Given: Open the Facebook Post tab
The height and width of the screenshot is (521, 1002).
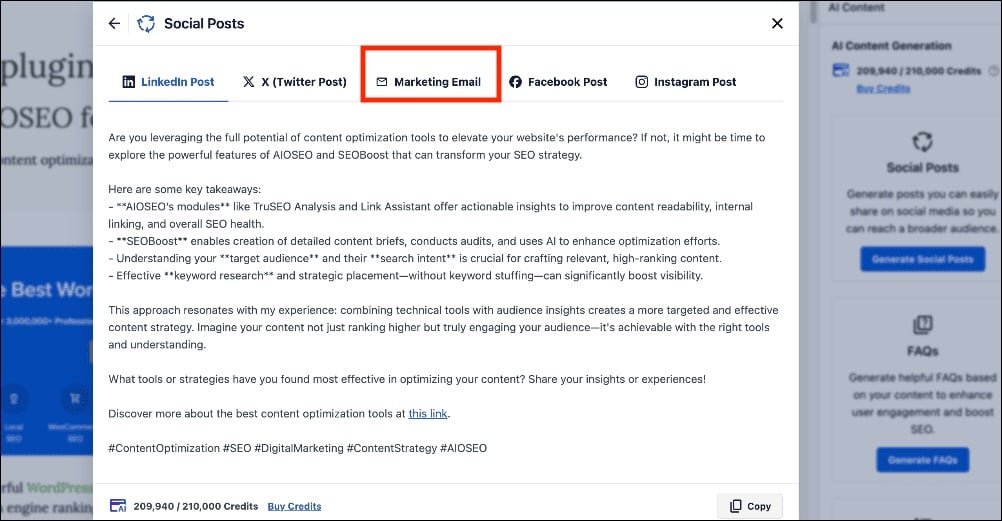Looking at the screenshot, I should tap(567, 82).
